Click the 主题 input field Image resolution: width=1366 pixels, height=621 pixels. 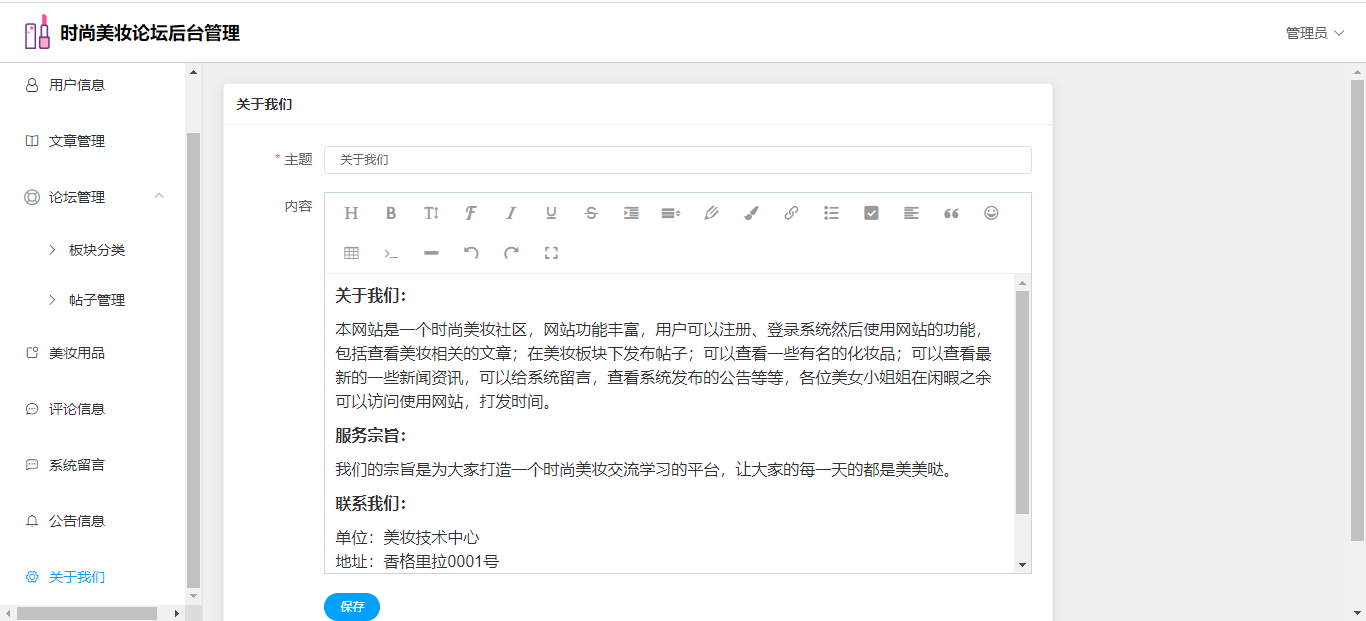tap(677, 160)
